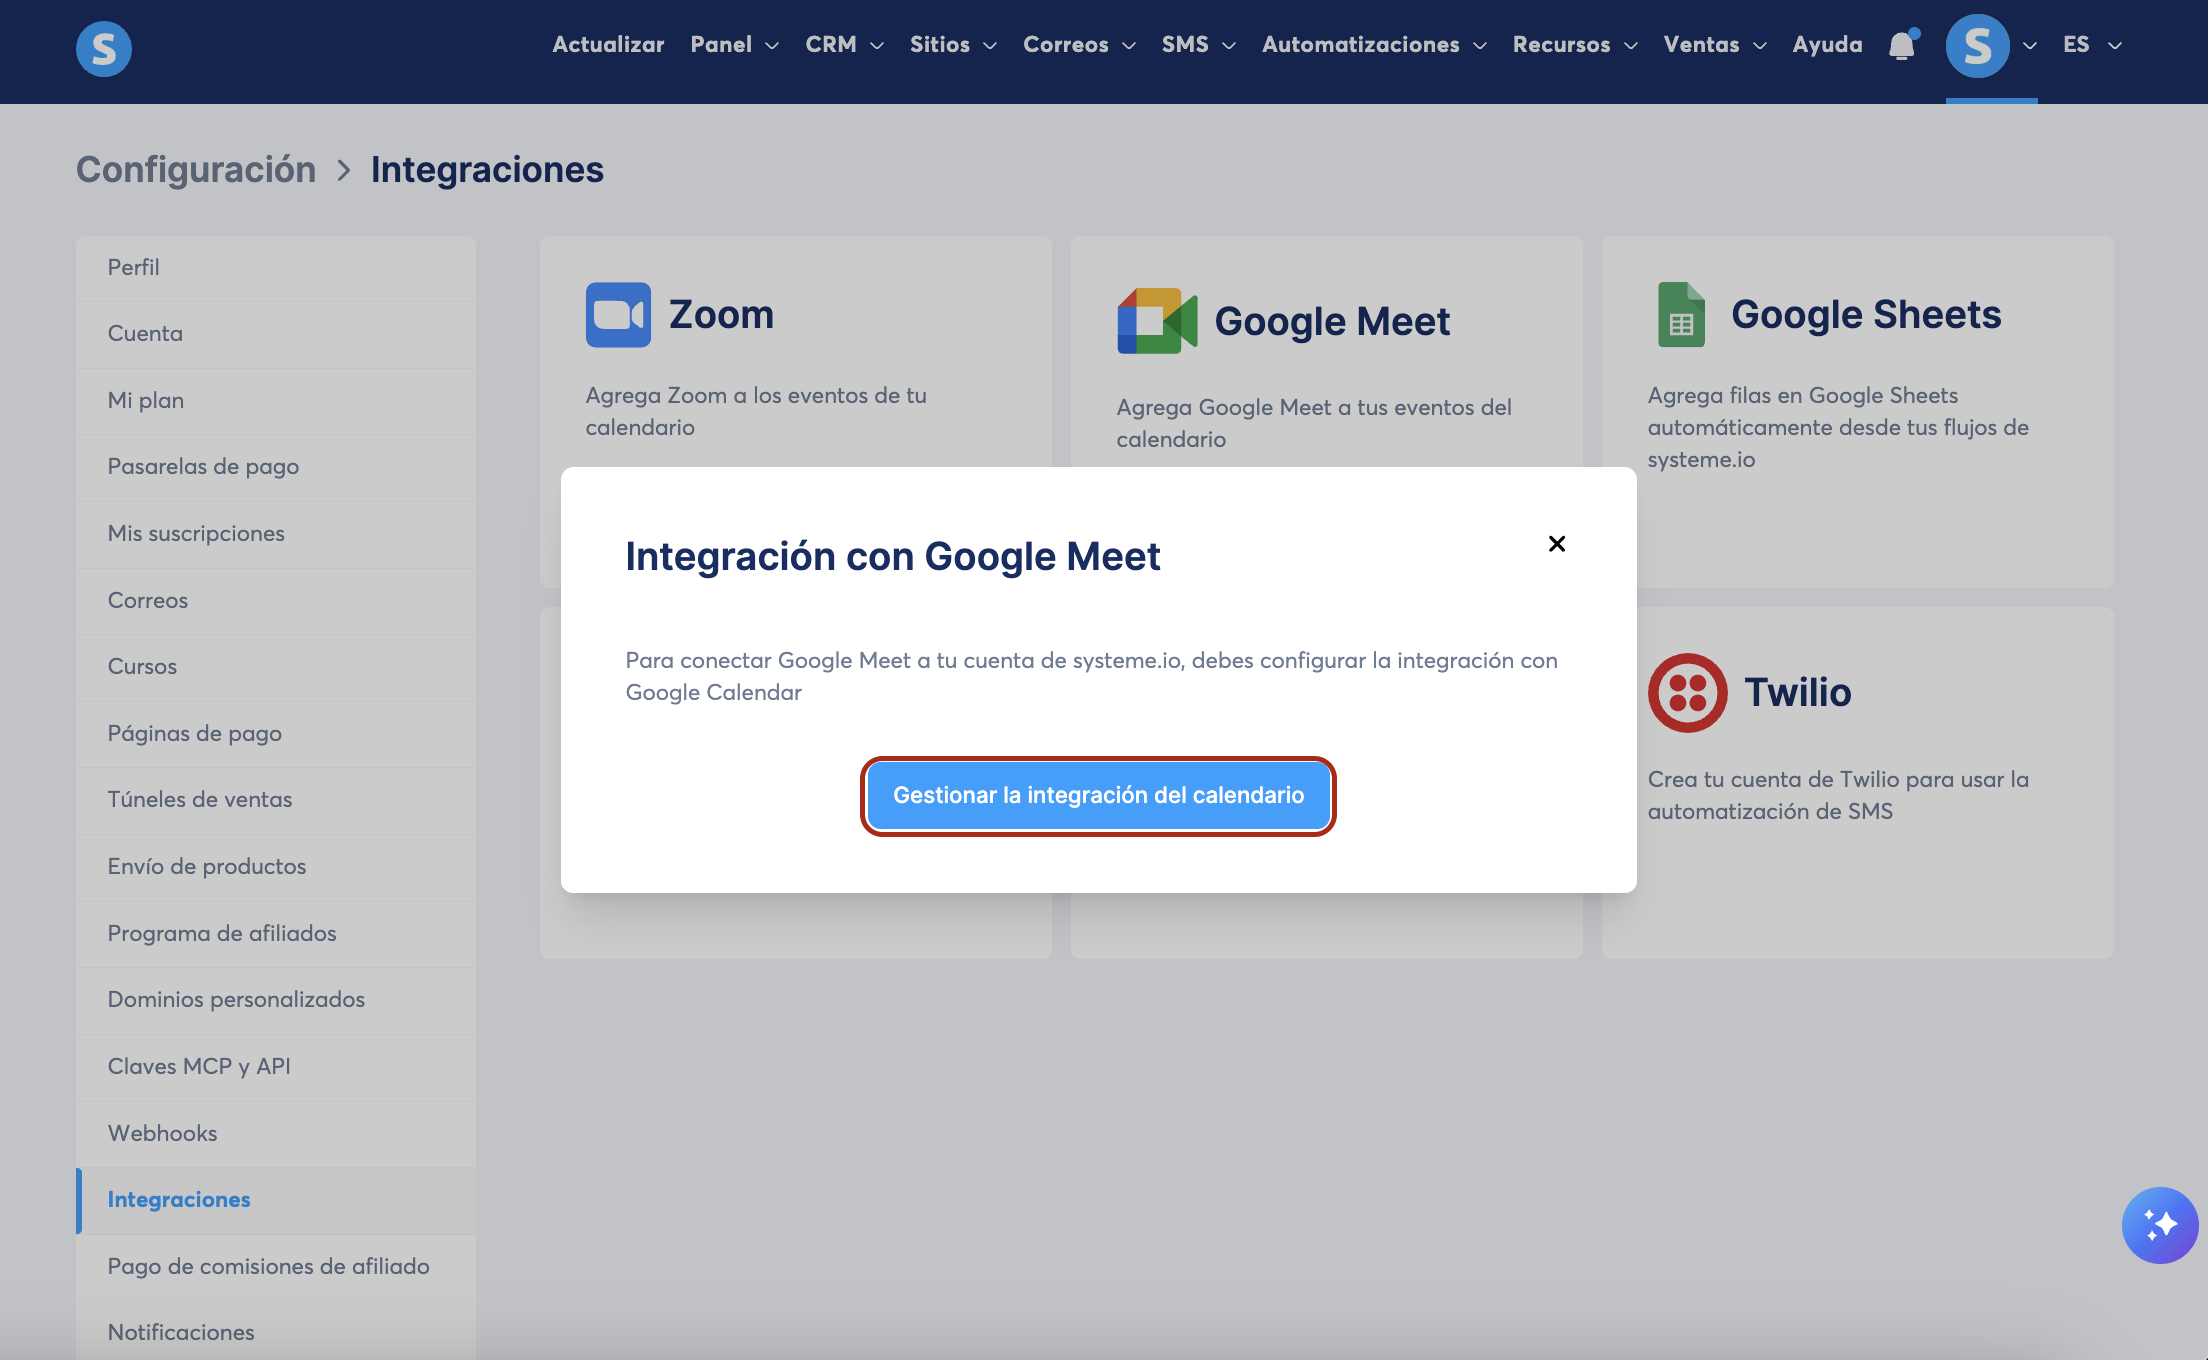Image resolution: width=2208 pixels, height=1360 pixels.
Task: Open Claves MCP y API settings
Action: point(276,1067)
